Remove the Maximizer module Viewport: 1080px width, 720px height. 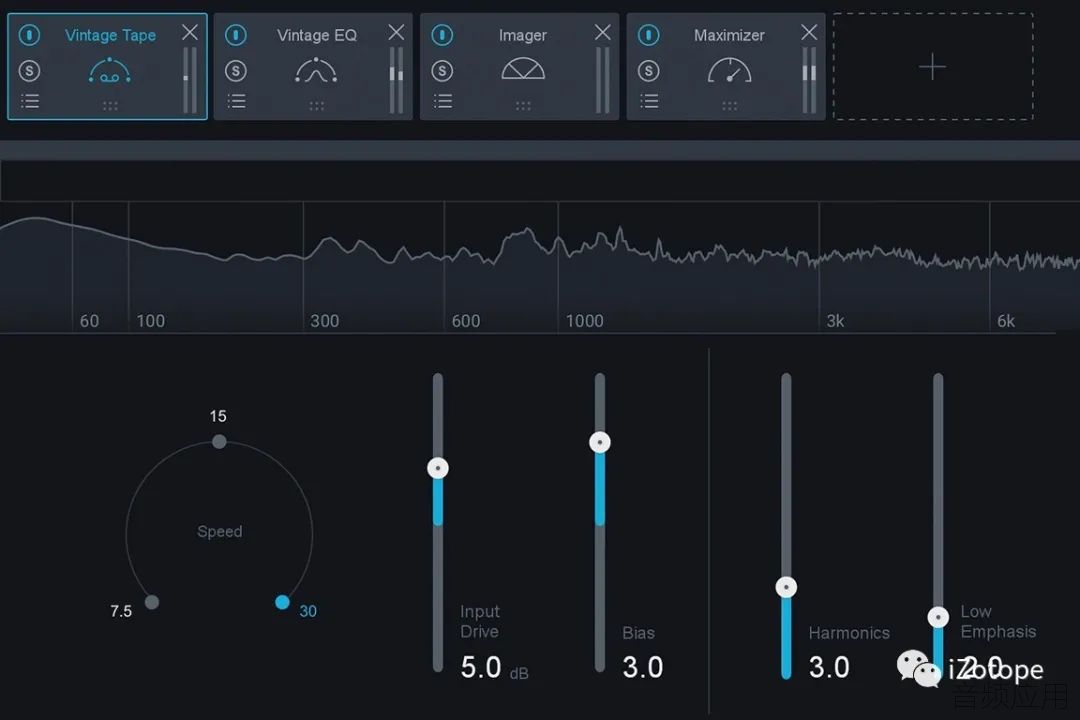pos(809,32)
